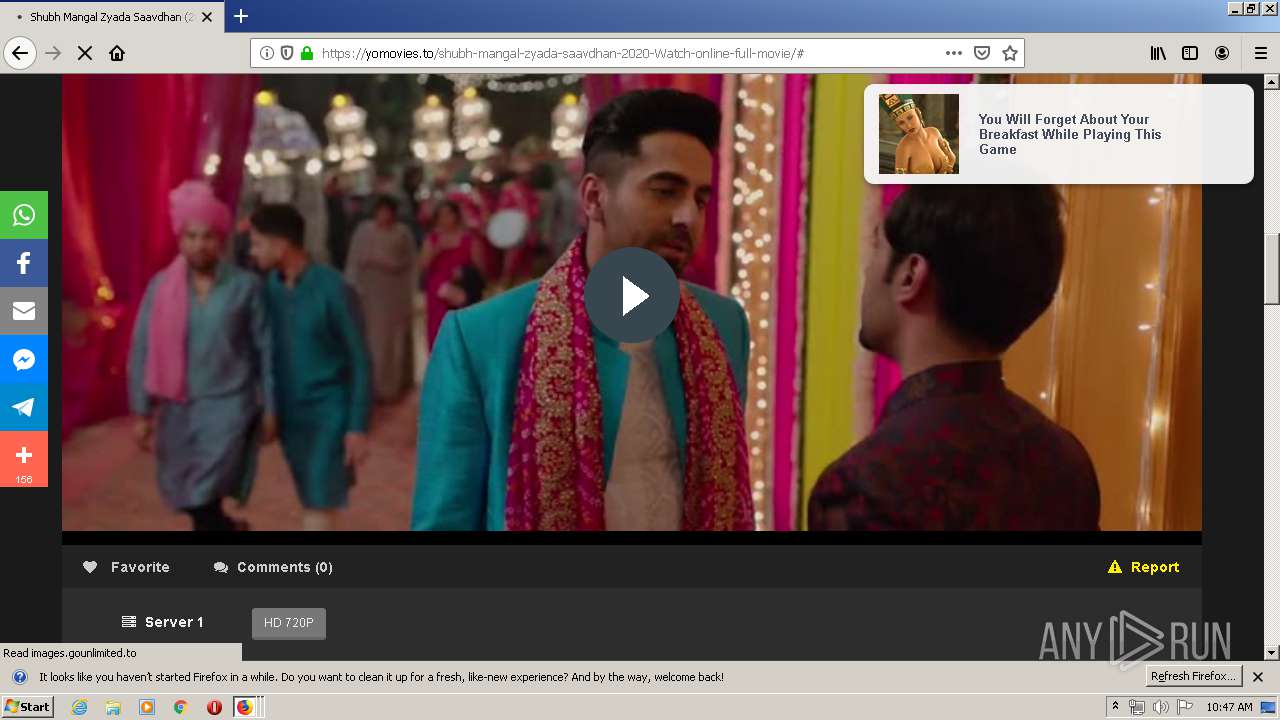Open the network tray icon

tap(1137, 707)
